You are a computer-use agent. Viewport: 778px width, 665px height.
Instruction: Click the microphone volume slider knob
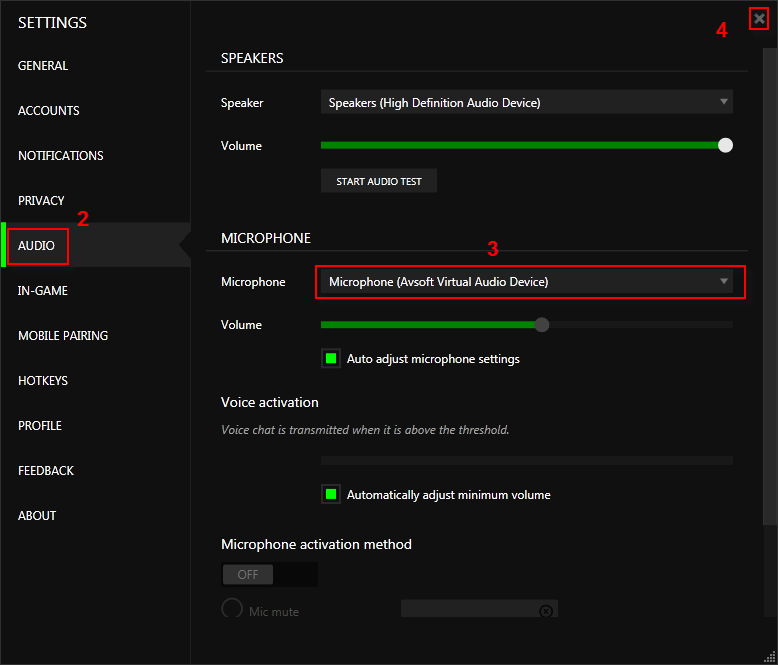click(x=541, y=325)
